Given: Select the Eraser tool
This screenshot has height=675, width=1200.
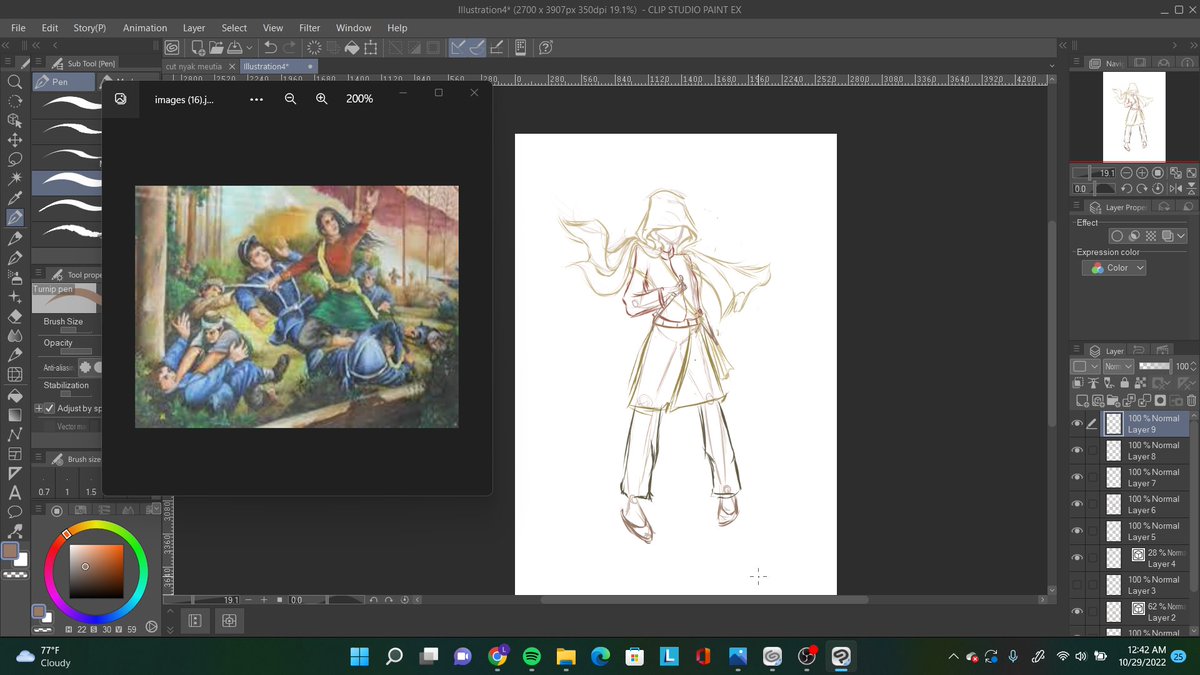Looking at the screenshot, I should 15,316.
